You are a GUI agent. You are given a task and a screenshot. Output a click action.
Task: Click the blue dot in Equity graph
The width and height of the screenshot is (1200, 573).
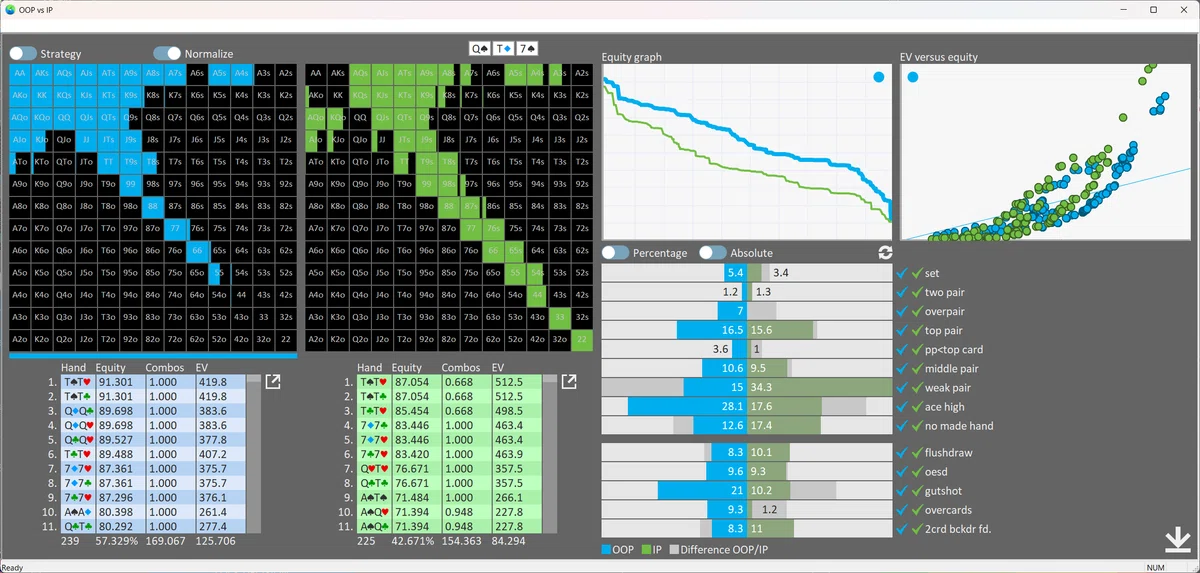pos(878,77)
